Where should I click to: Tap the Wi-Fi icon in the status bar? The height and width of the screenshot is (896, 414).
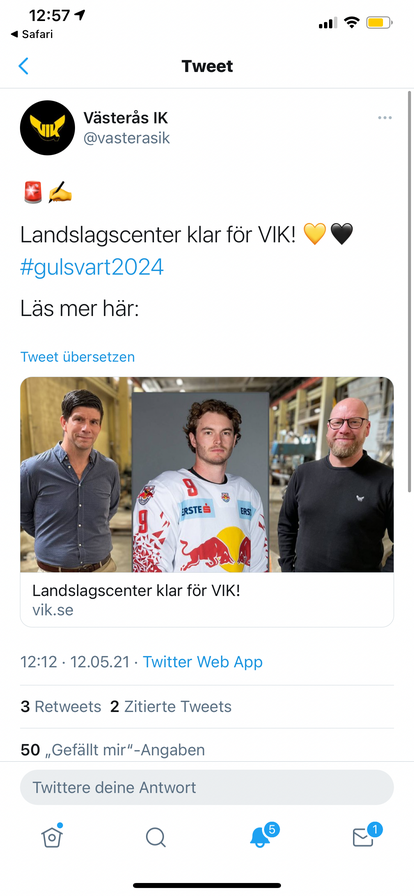click(x=352, y=23)
